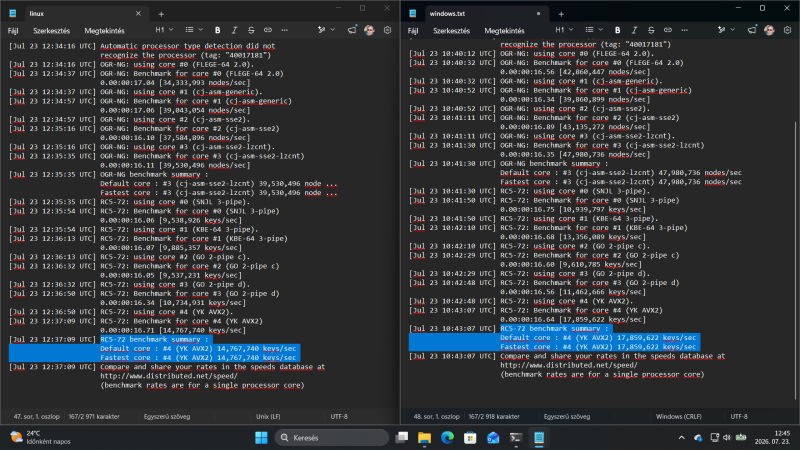Viewport: 800px width, 450px height.
Task: Expand AI rewrite dropdown arrow in windows.txt window
Action: (733, 30)
